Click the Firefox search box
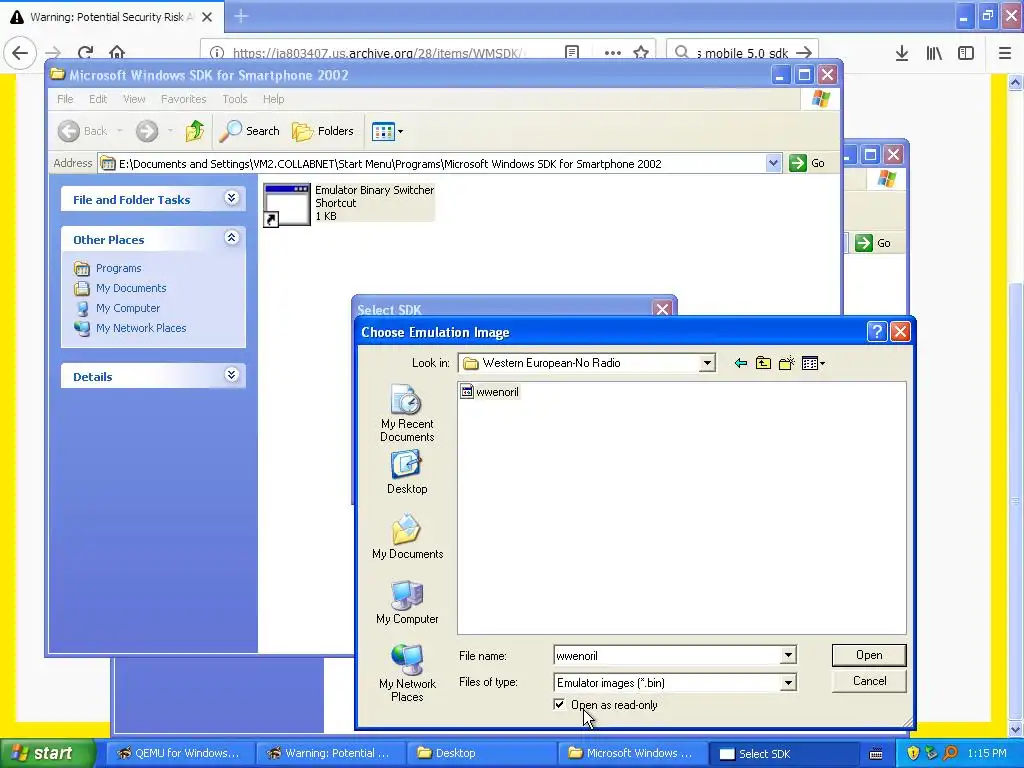This screenshot has height=768, width=1024. click(x=742, y=53)
